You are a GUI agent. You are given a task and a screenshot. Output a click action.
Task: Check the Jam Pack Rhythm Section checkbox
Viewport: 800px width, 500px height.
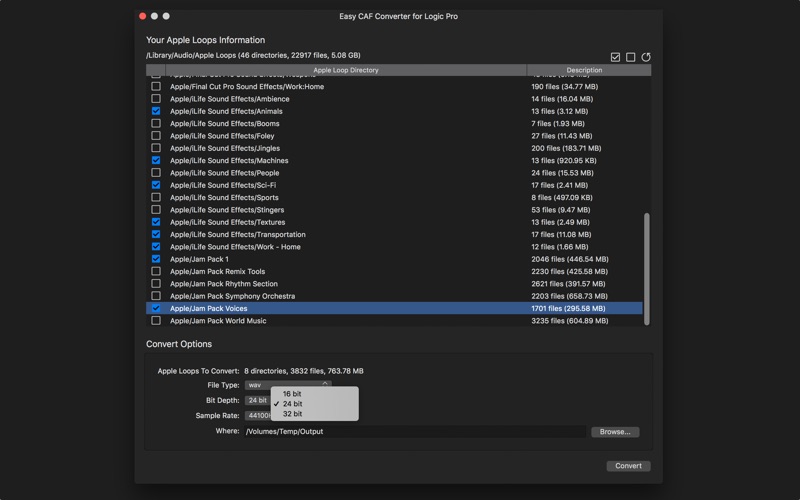click(x=156, y=283)
